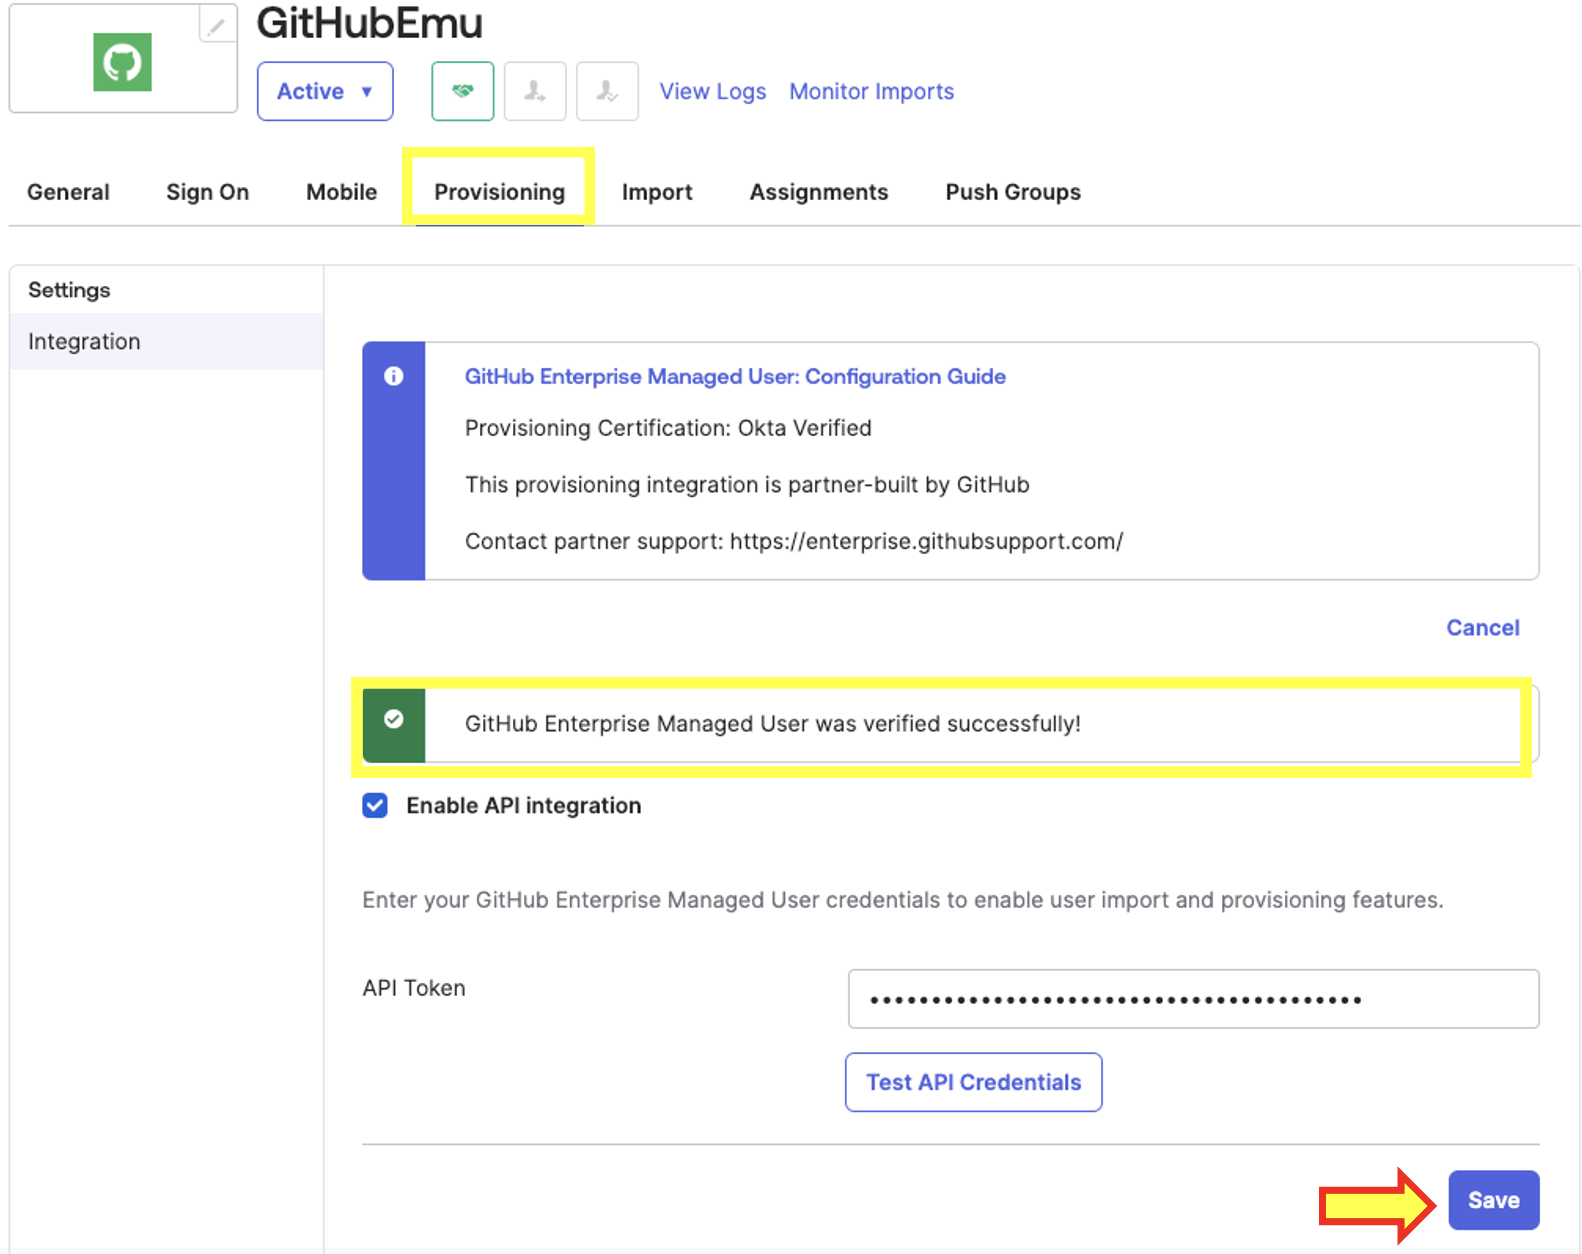Screen dimensions: 1582x1254
Task: Click the edit logo pencil icon
Action: (216, 25)
